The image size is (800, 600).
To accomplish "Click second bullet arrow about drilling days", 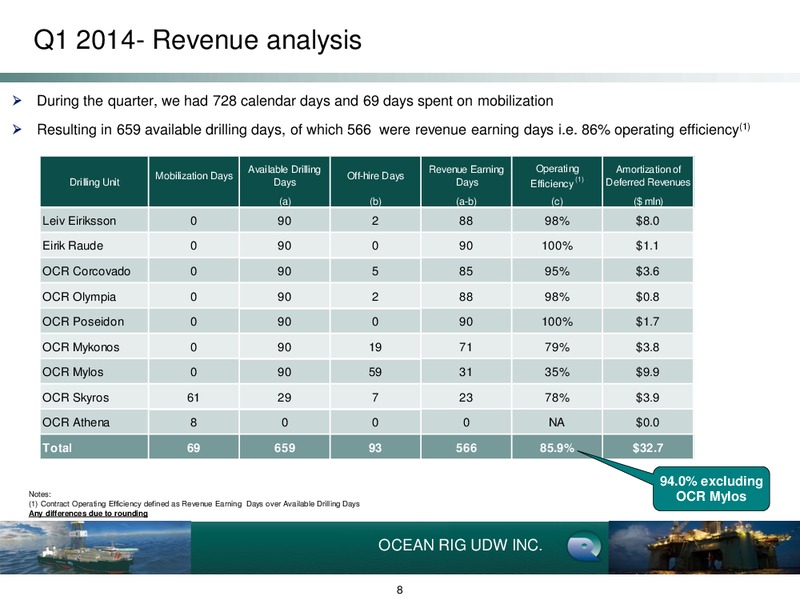I will 17,130.
